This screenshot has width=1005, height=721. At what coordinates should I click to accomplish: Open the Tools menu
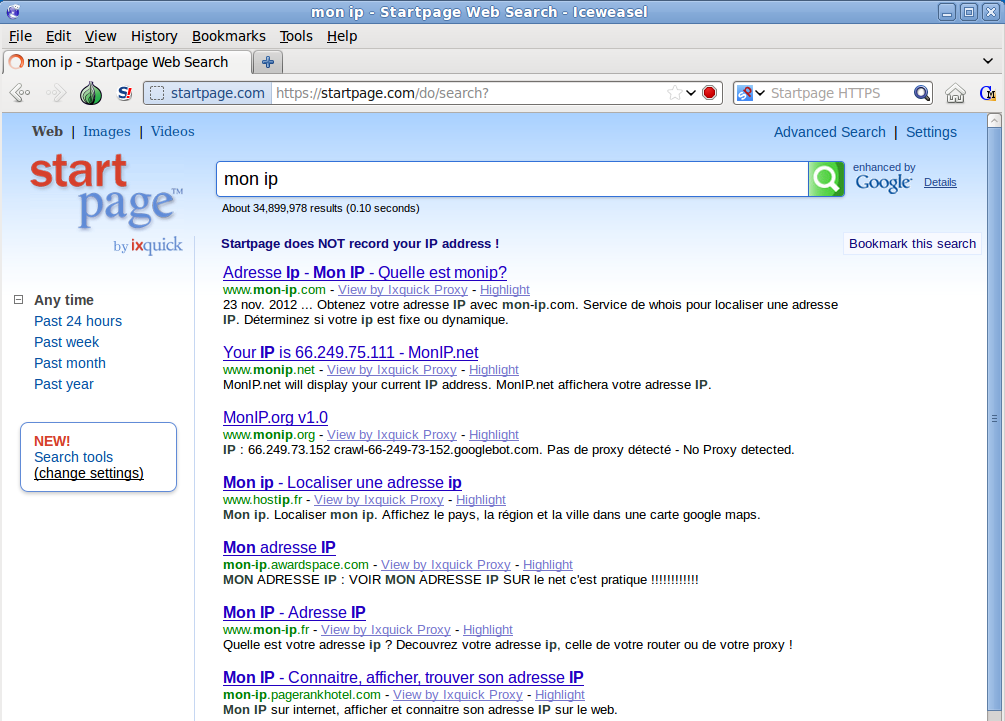click(x=296, y=37)
